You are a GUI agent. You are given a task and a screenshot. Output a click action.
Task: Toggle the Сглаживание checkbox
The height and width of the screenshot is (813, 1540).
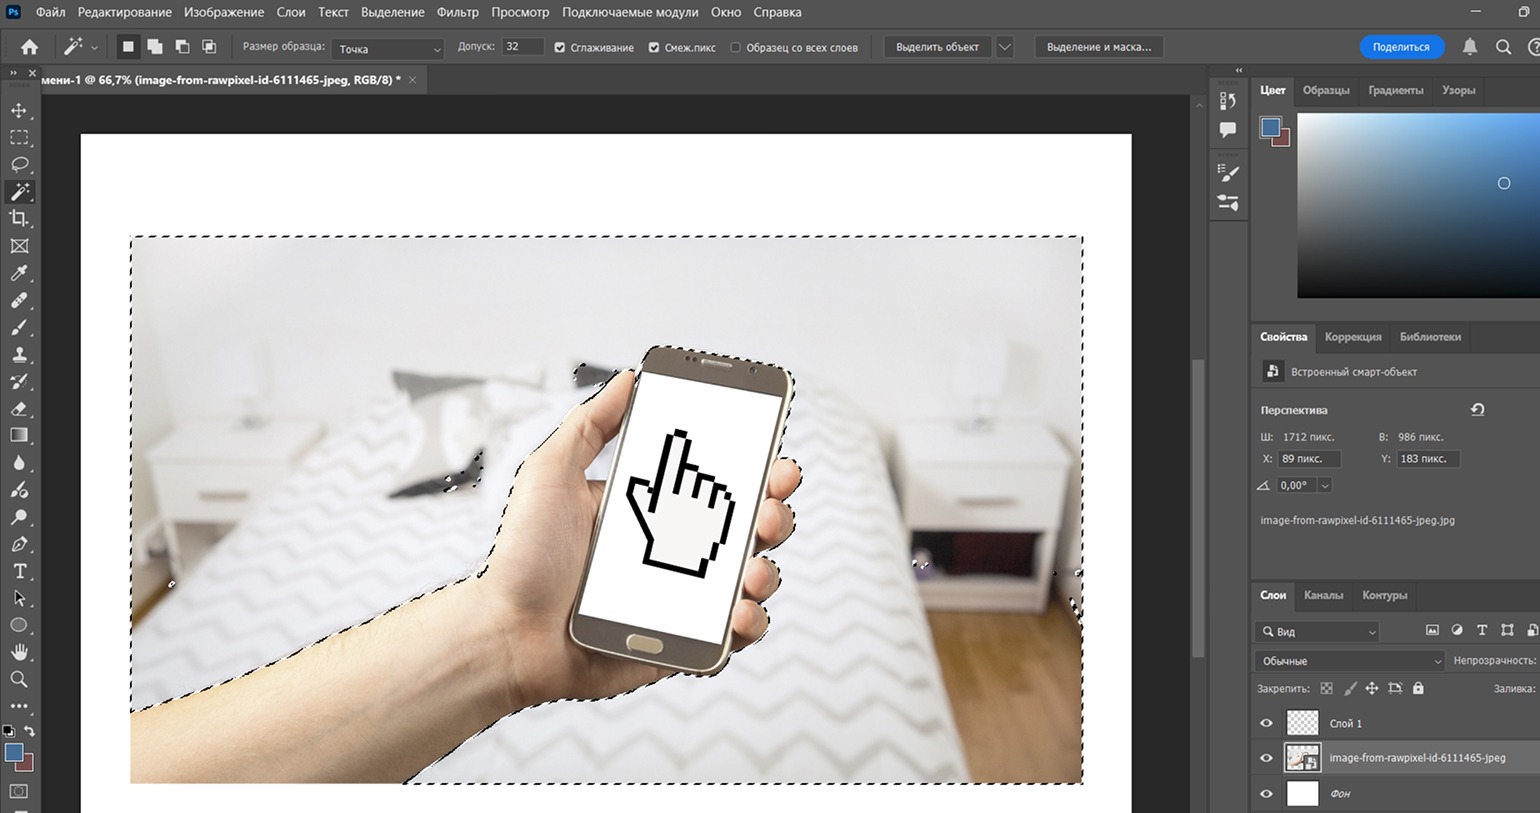(560, 47)
